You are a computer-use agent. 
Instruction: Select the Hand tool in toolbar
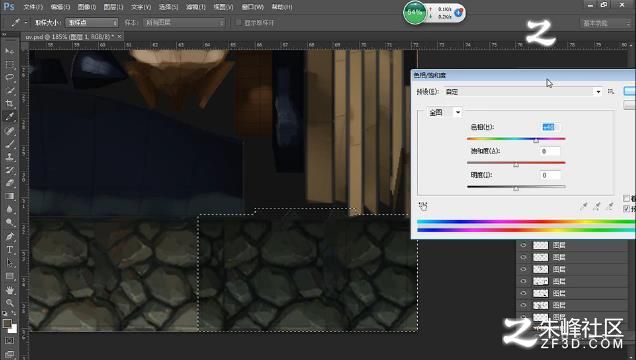click(9, 289)
